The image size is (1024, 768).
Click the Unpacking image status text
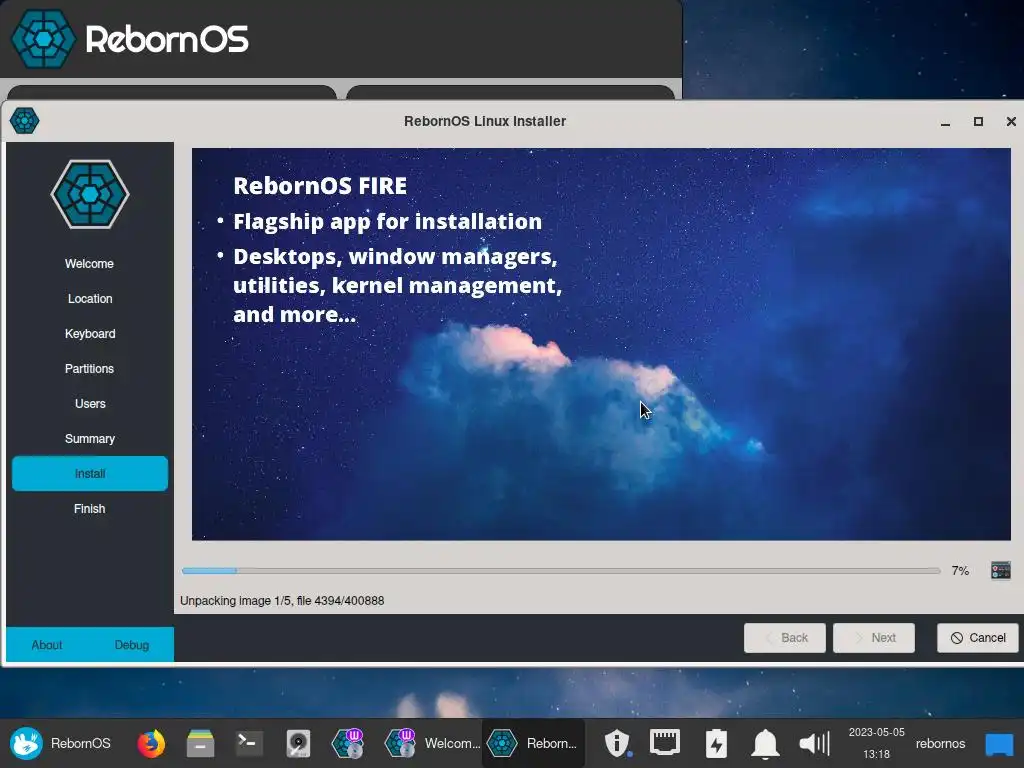tap(282, 601)
